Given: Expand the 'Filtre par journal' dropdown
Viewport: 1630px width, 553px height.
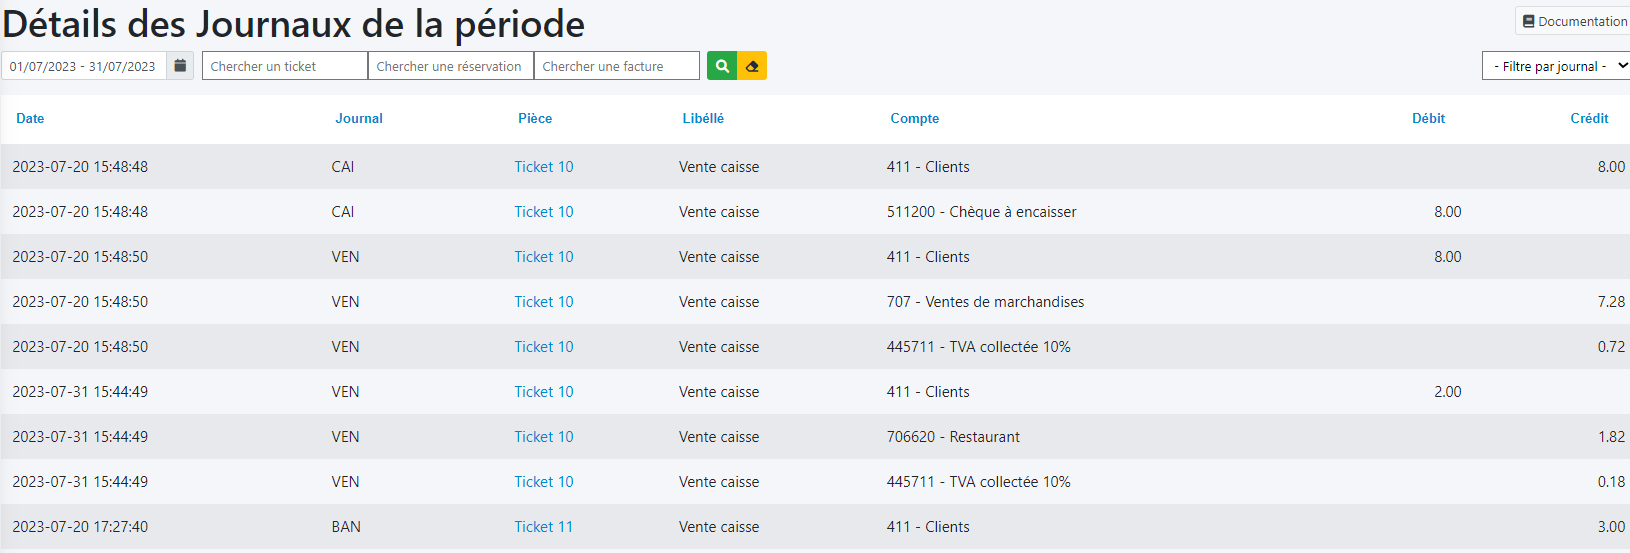Looking at the screenshot, I should [x=1557, y=66].
